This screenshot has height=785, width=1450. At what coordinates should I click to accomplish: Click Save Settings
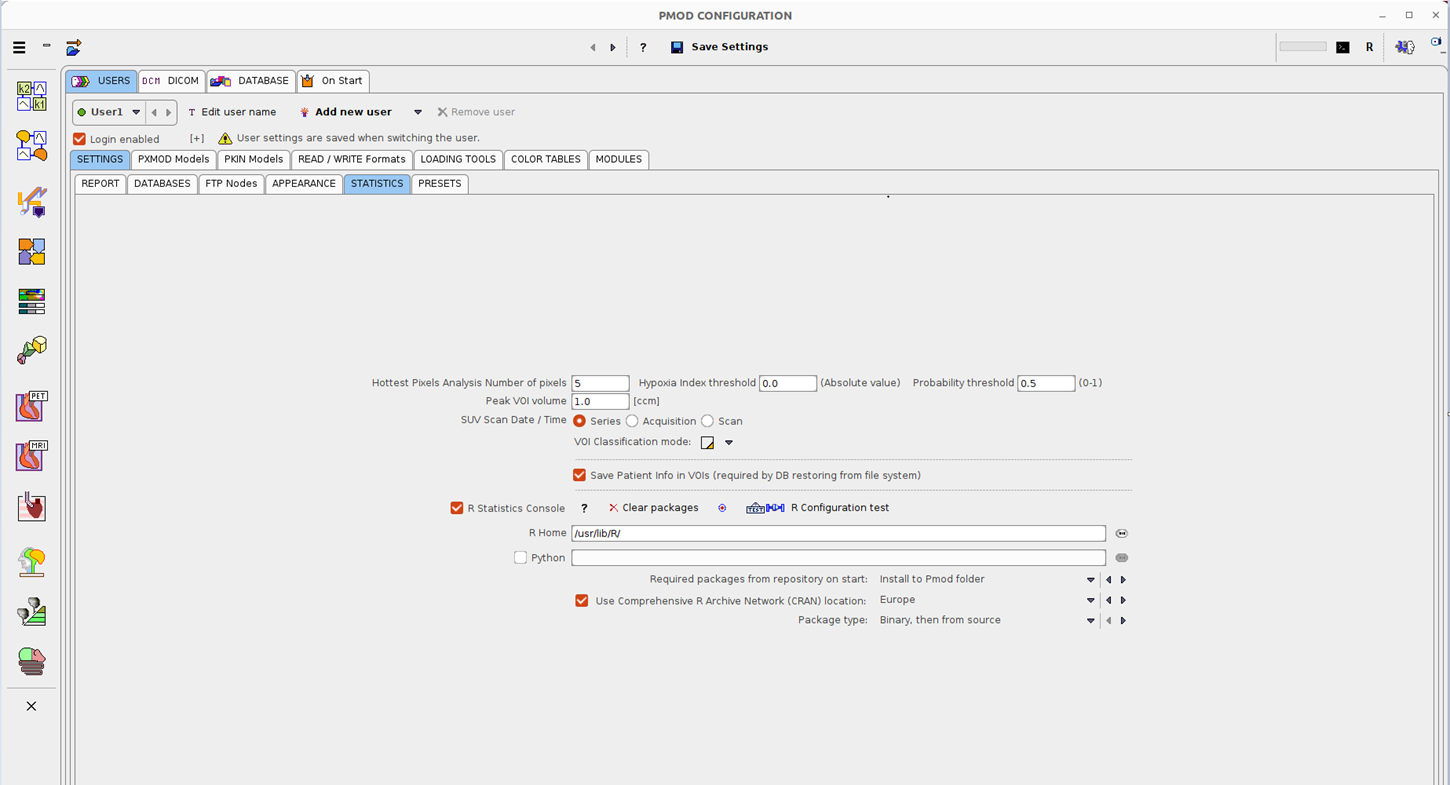point(719,47)
